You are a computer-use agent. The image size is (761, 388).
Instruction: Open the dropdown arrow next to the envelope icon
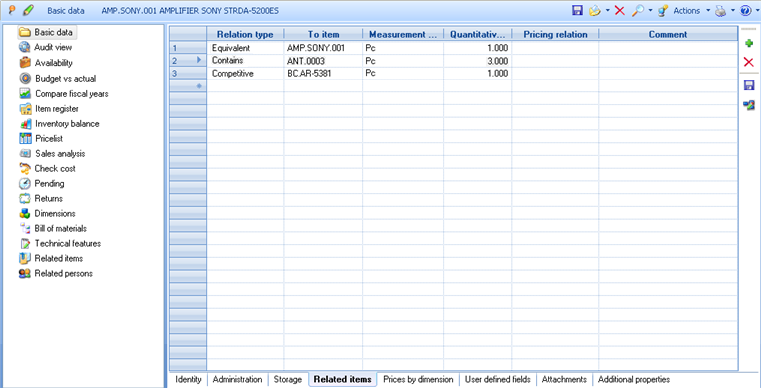[608, 10]
